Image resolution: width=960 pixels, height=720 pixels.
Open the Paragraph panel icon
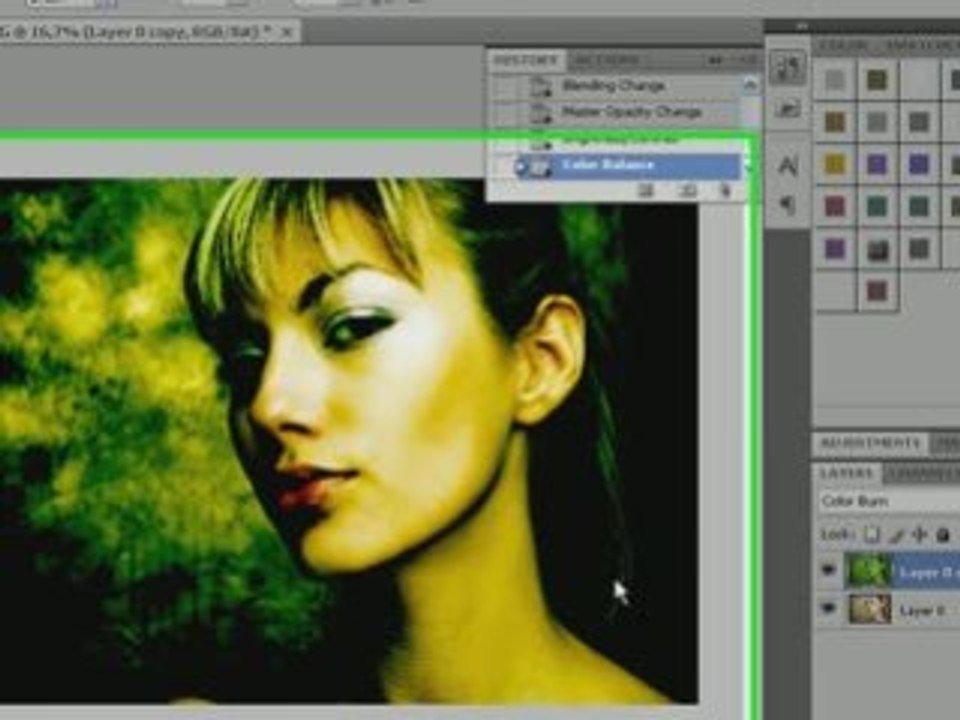pyautogui.click(x=787, y=204)
